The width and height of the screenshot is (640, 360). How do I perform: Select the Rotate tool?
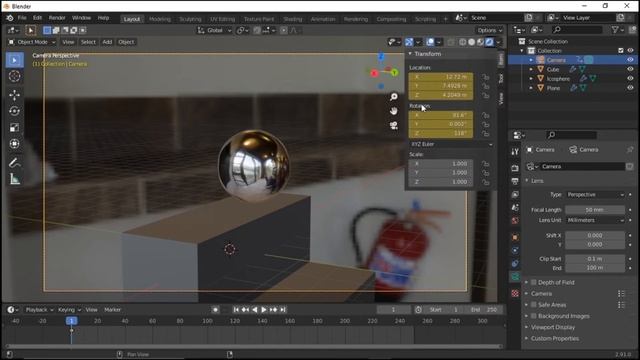pos(15,111)
